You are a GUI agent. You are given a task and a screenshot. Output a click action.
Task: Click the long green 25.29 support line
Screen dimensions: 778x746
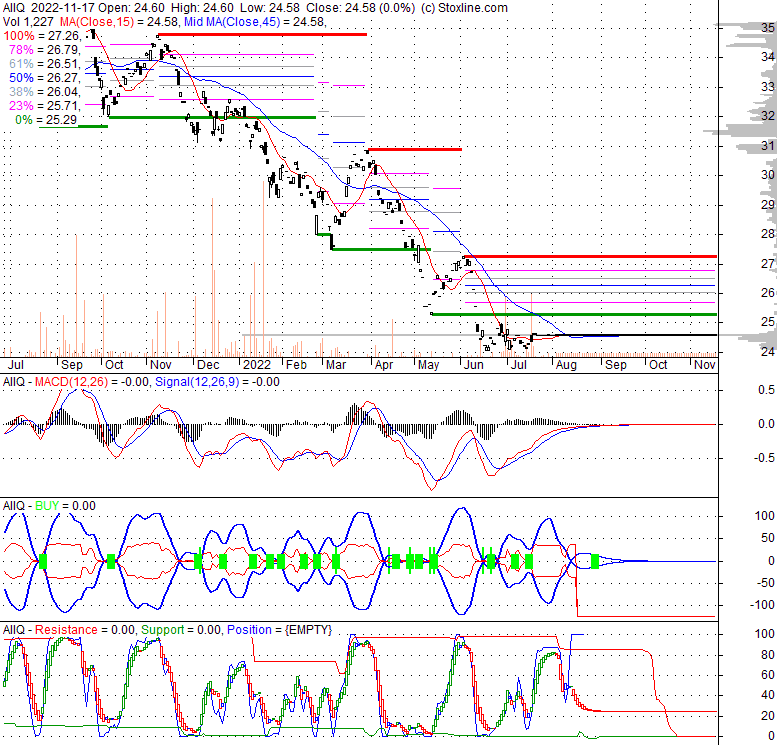click(x=575, y=314)
